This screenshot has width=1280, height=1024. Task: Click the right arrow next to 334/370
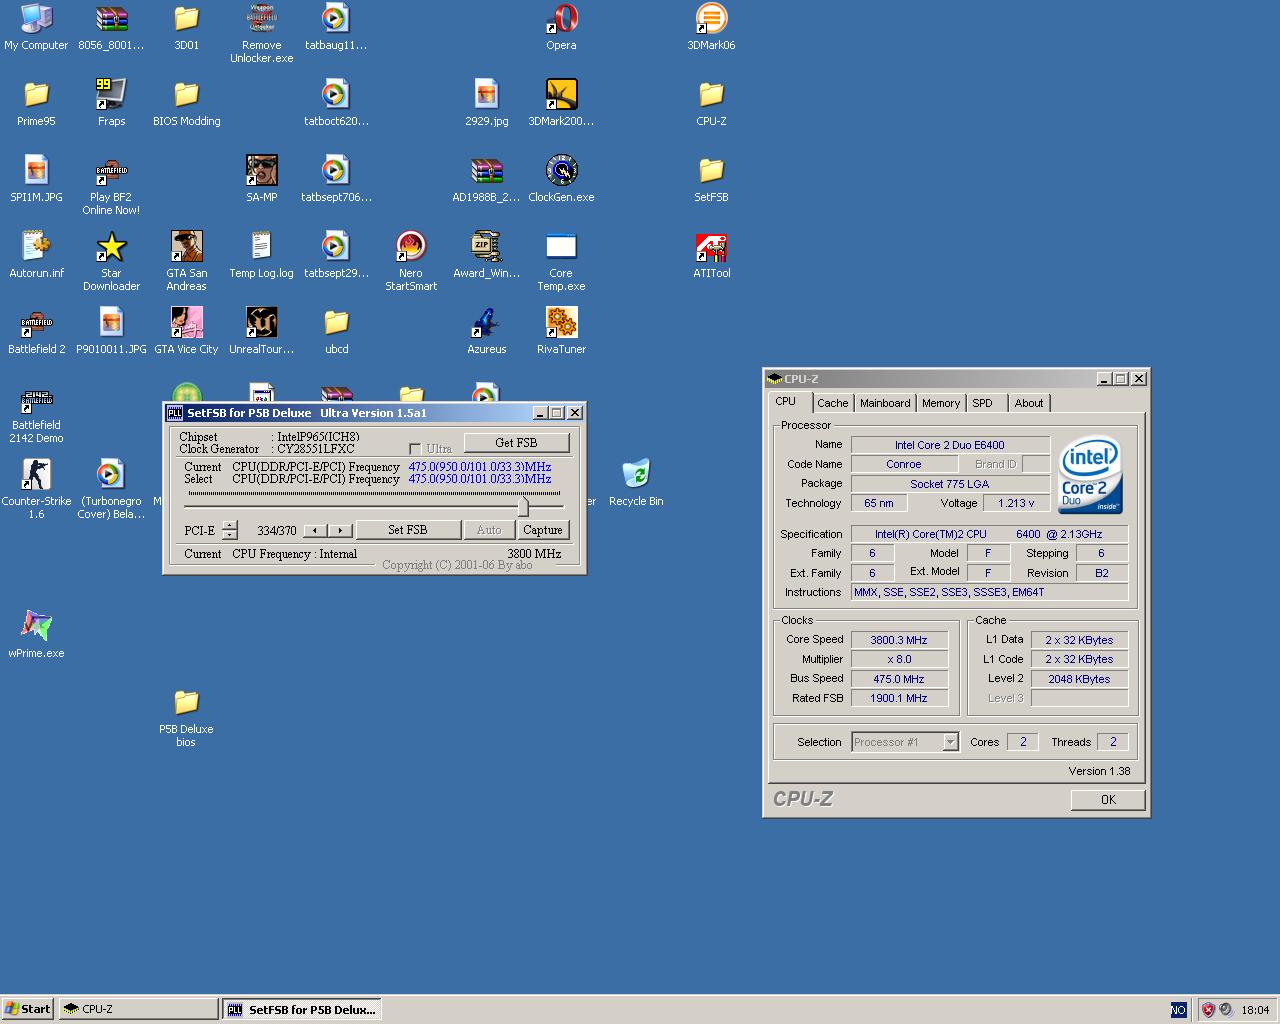[341, 530]
